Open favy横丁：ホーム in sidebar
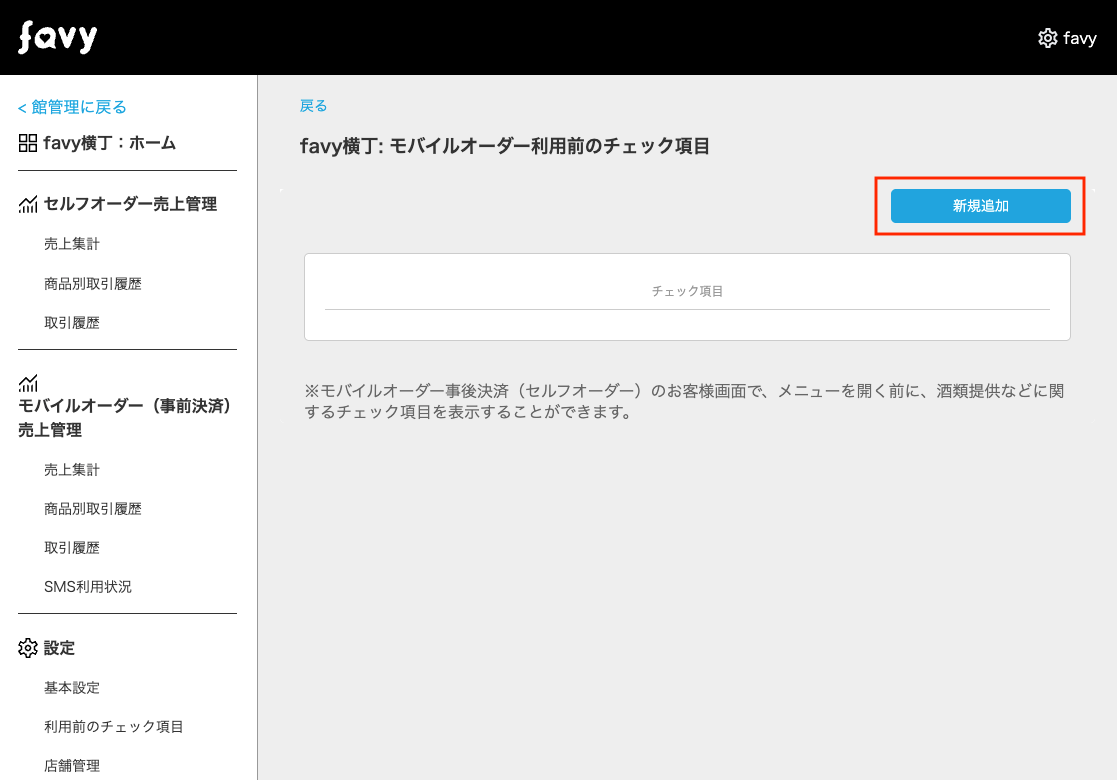Image resolution: width=1117 pixels, height=780 pixels. click(x=109, y=143)
